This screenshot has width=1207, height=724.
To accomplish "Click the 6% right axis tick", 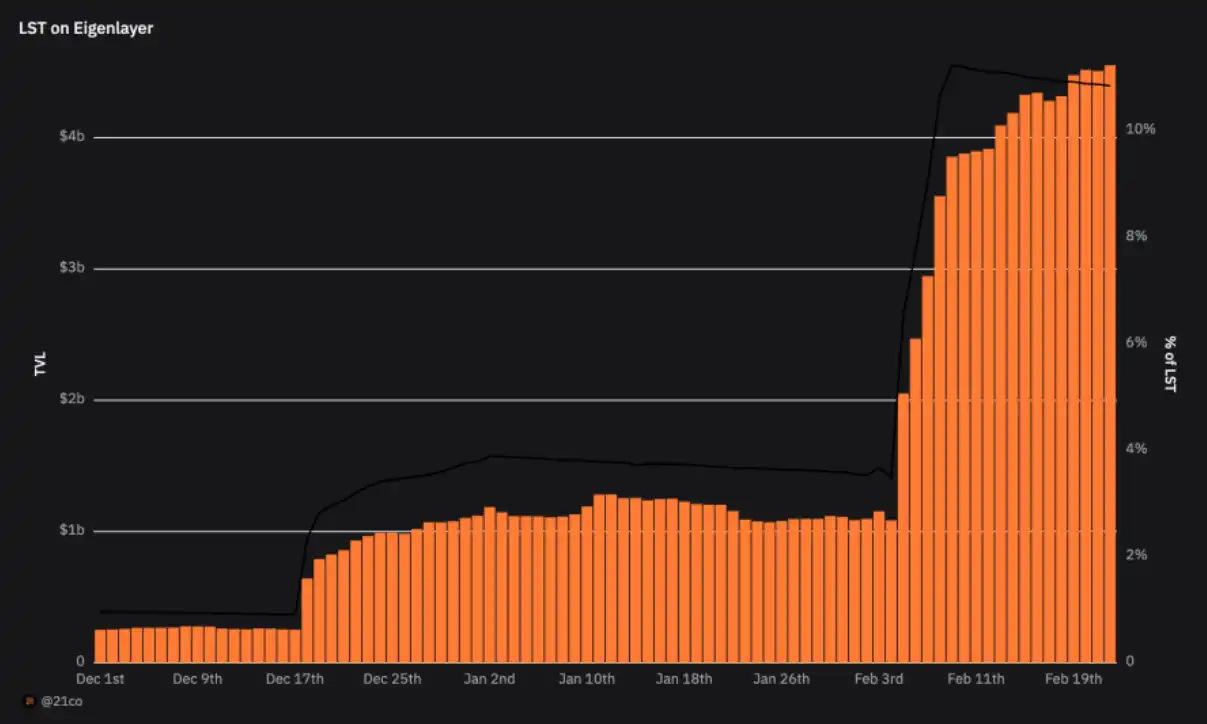I will click(1136, 342).
